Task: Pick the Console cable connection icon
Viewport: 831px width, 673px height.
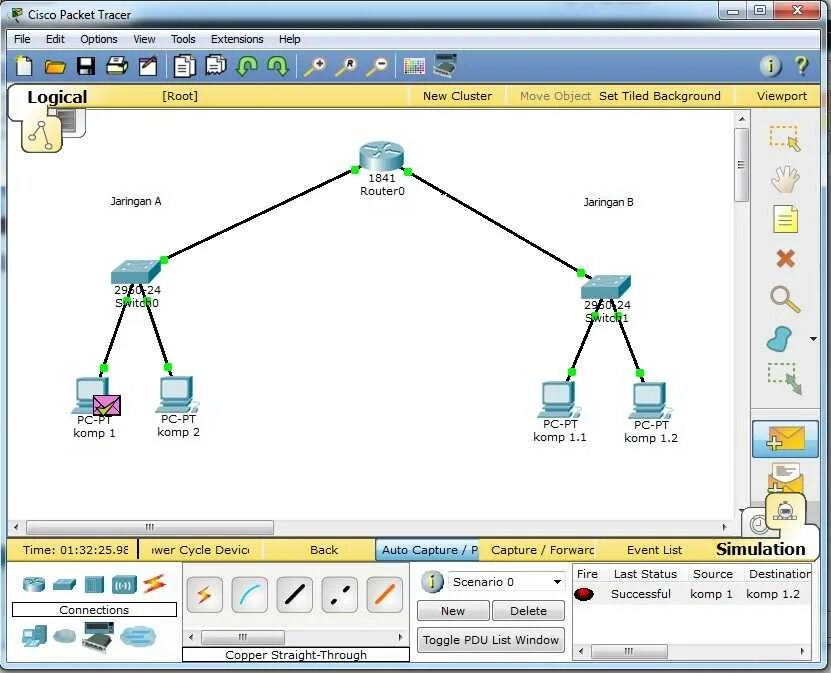Action: [249, 595]
